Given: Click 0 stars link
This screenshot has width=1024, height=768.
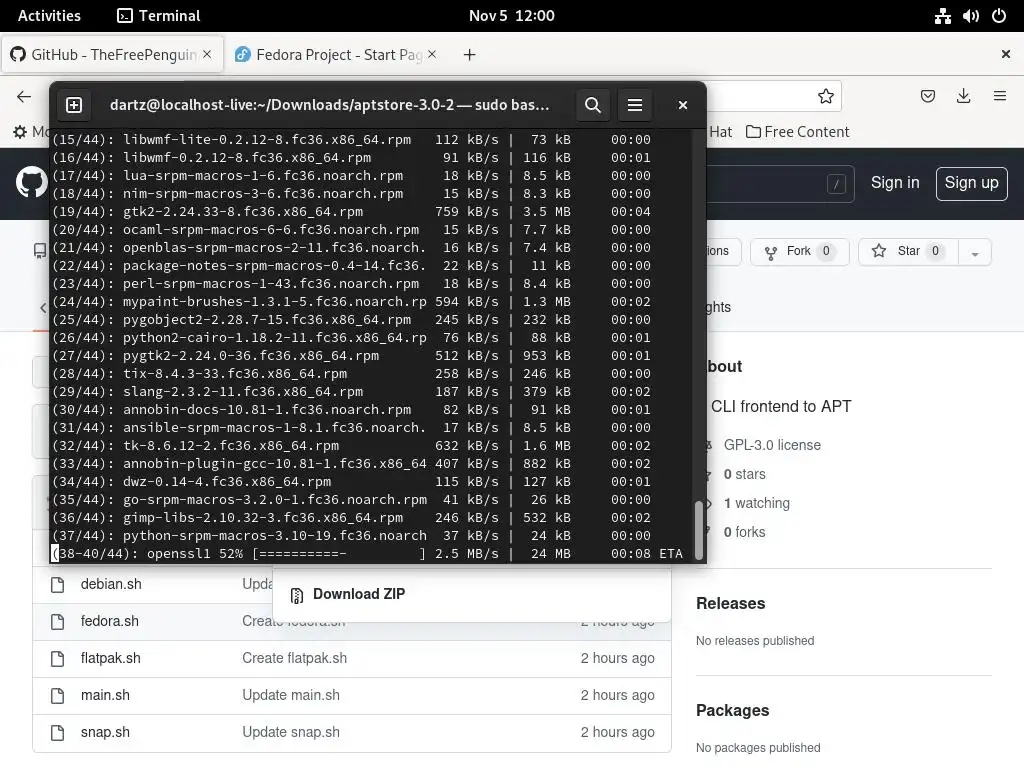Looking at the screenshot, I should pos(744,474).
